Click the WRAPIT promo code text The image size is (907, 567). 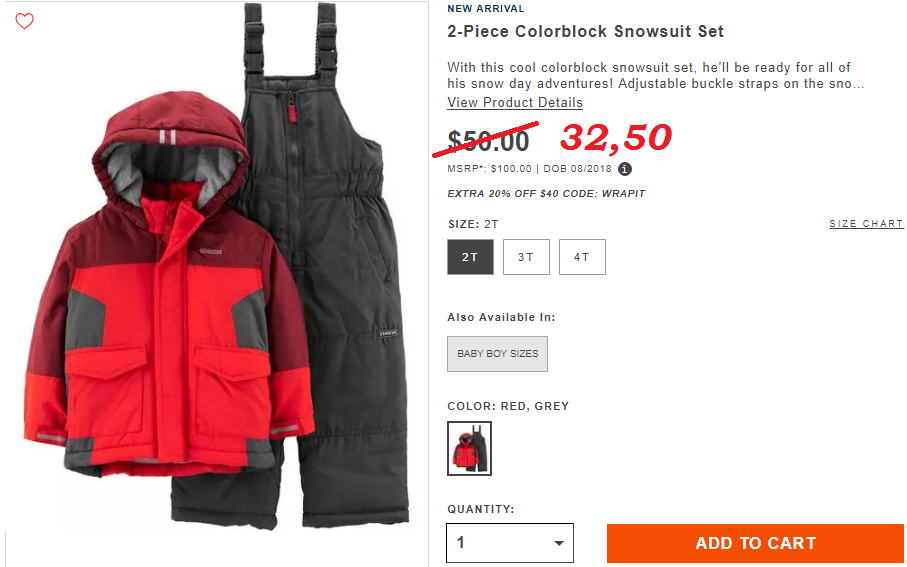click(623, 194)
